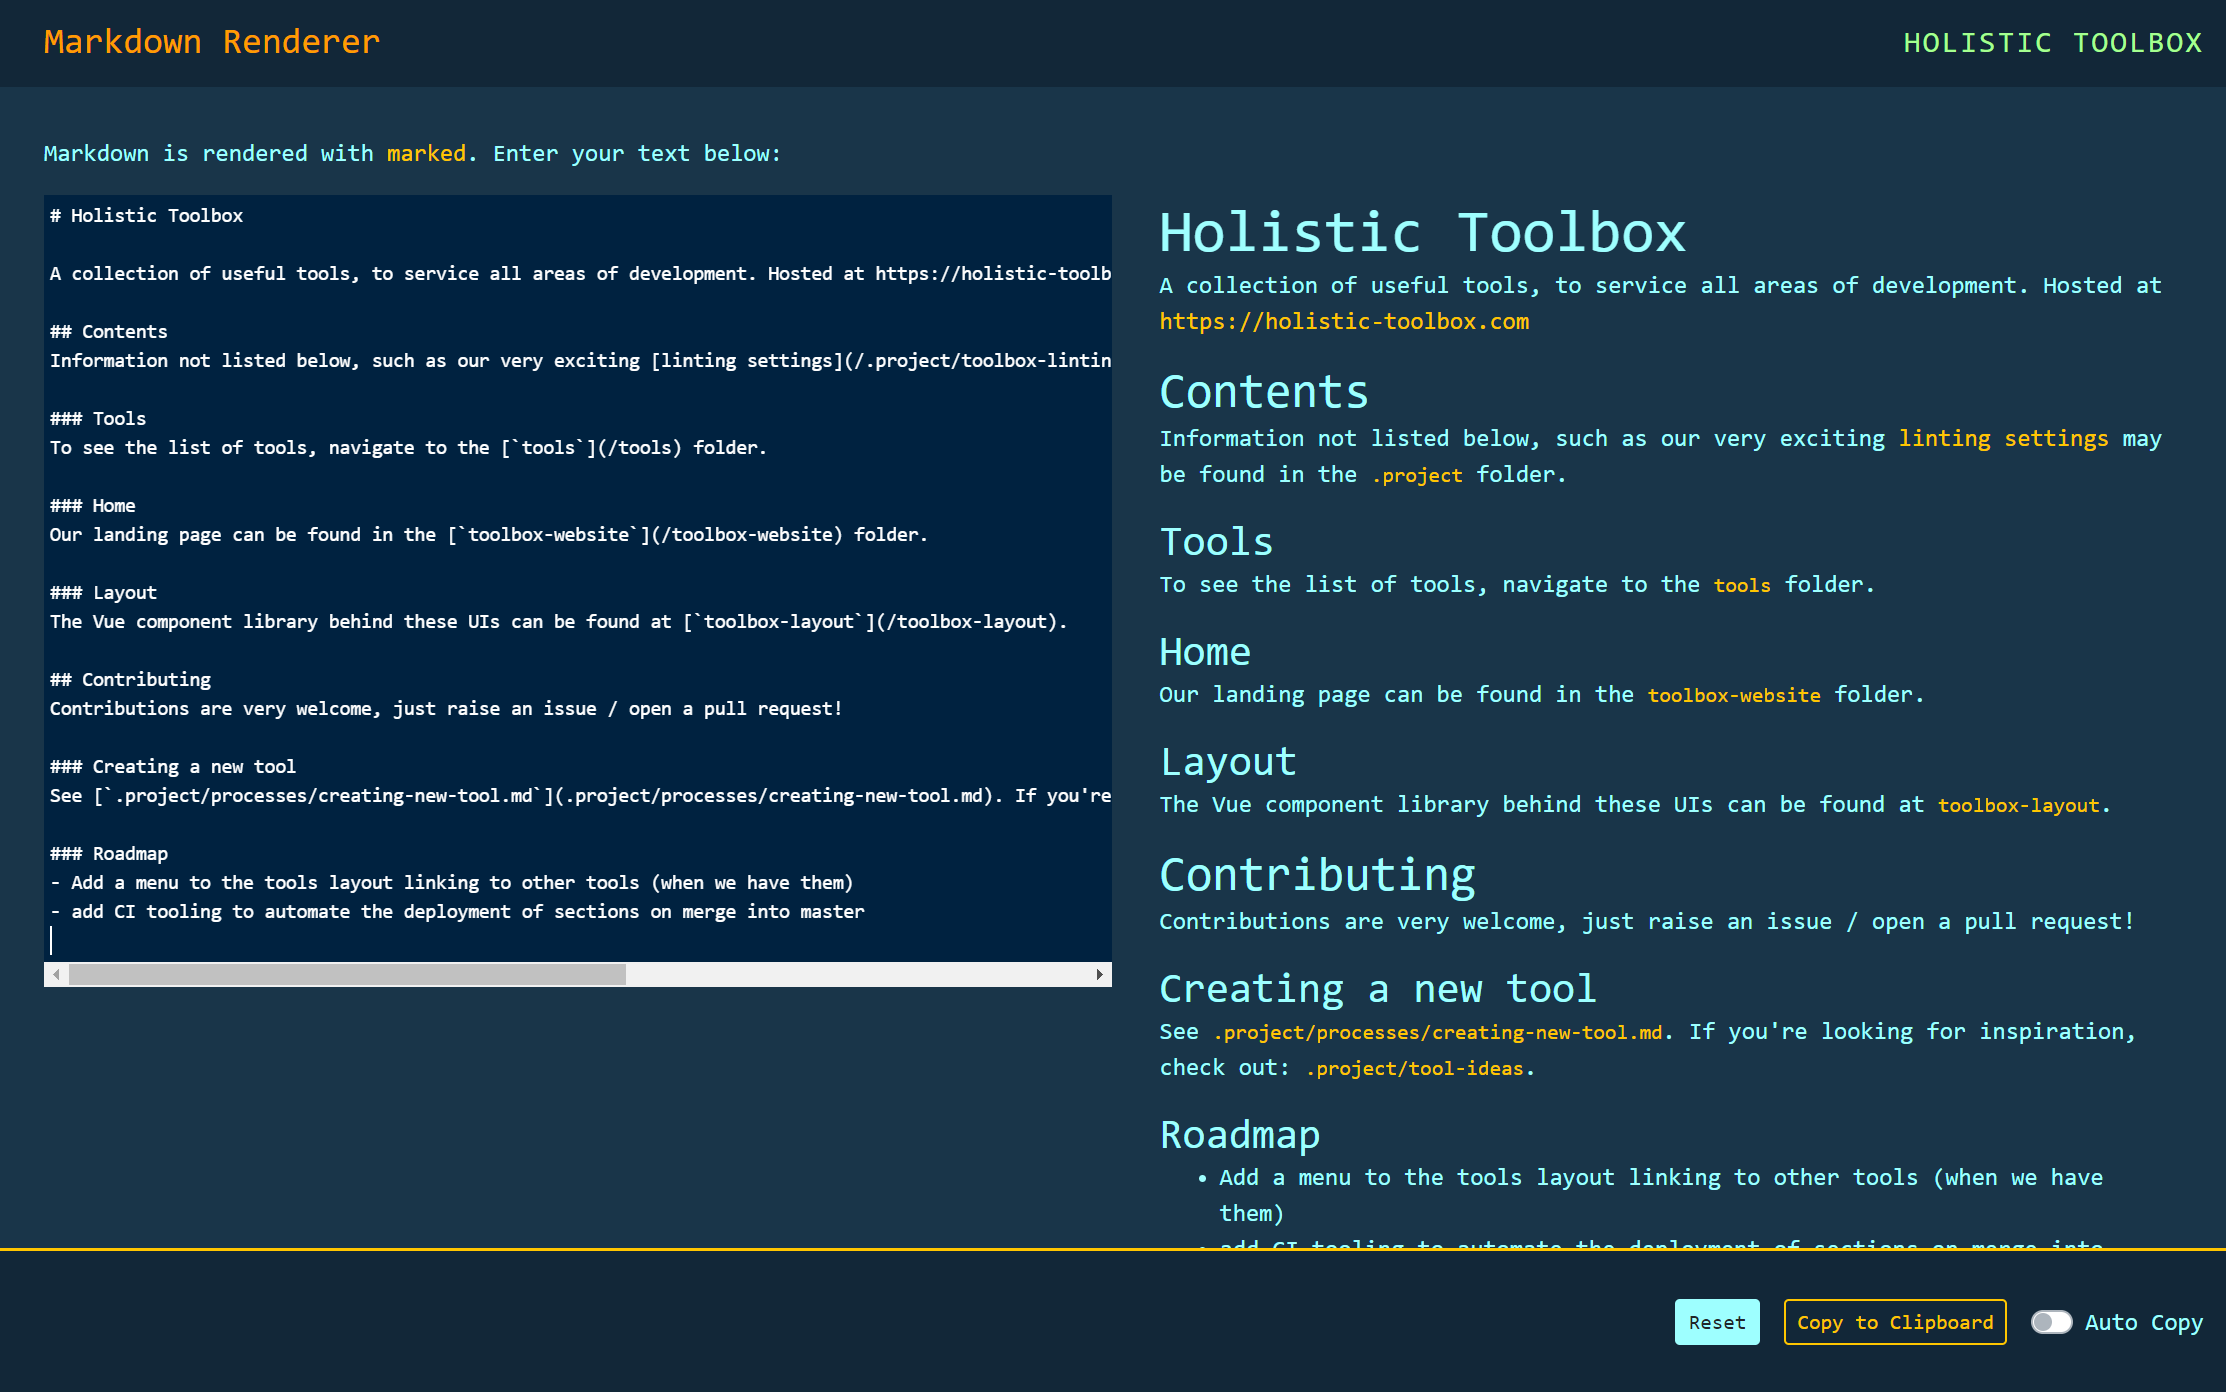Image resolution: width=2226 pixels, height=1392 pixels.
Task: Click inside the markdown text editor
Action: pos(578,578)
